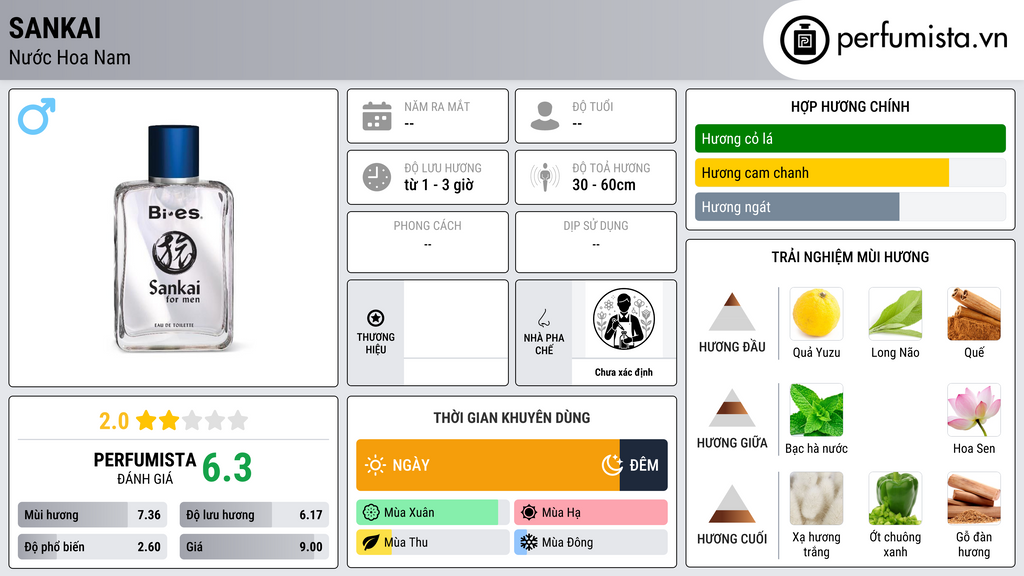Viewport: 1024px width, 576px height.
Task: Select the Hoa Sen lotus image
Action: (974, 410)
